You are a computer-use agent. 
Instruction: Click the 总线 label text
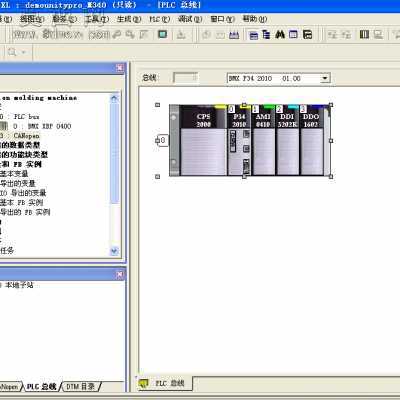pyautogui.click(x=149, y=78)
